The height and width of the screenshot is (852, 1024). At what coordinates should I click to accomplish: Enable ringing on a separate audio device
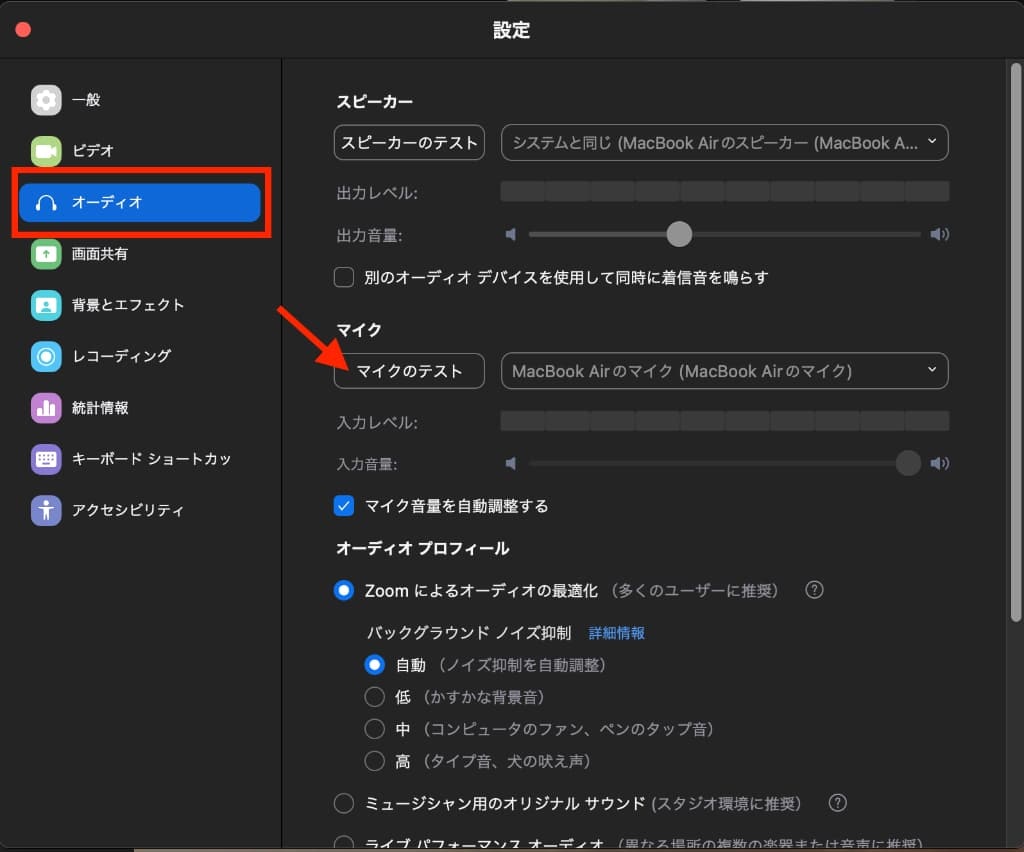343,277
